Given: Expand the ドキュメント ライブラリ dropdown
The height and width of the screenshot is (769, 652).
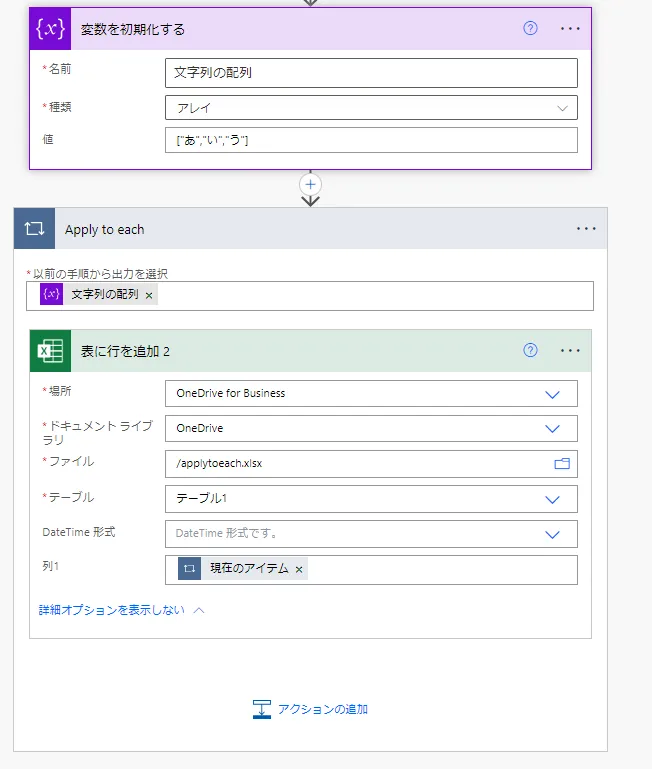Looking at the screenshot, I should click(x=553, y=429).
